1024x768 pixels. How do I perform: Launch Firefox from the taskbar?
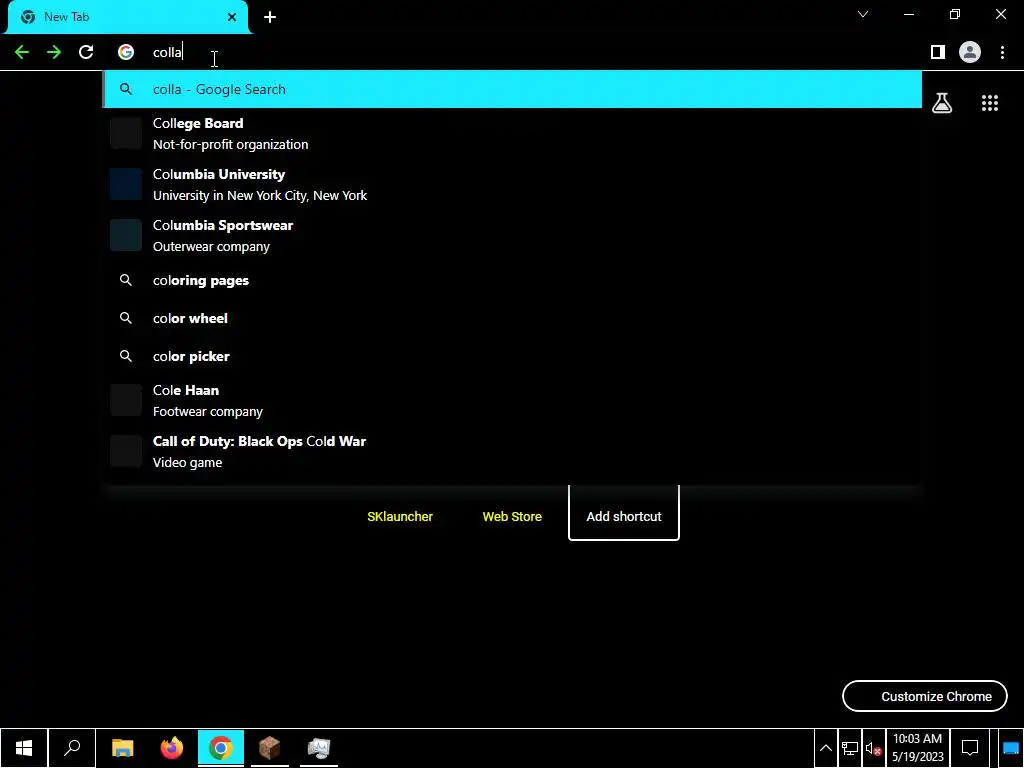pyautogui.click(x=172, y=748)
